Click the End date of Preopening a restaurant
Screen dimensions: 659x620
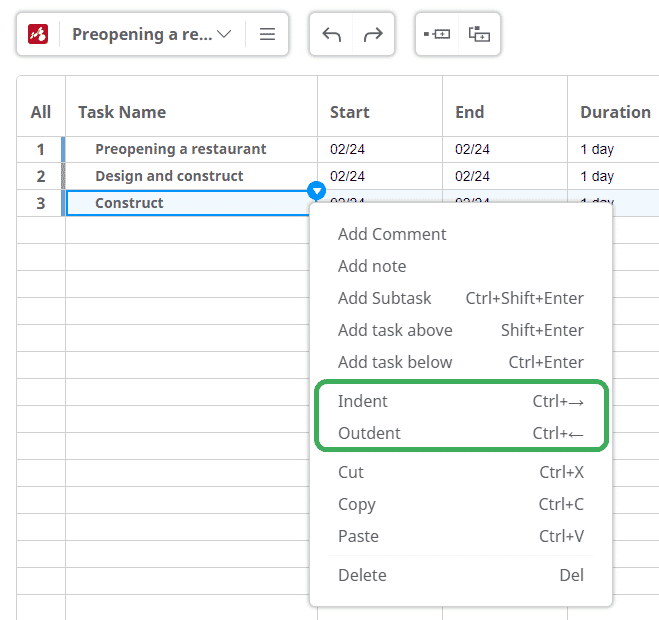472,149
